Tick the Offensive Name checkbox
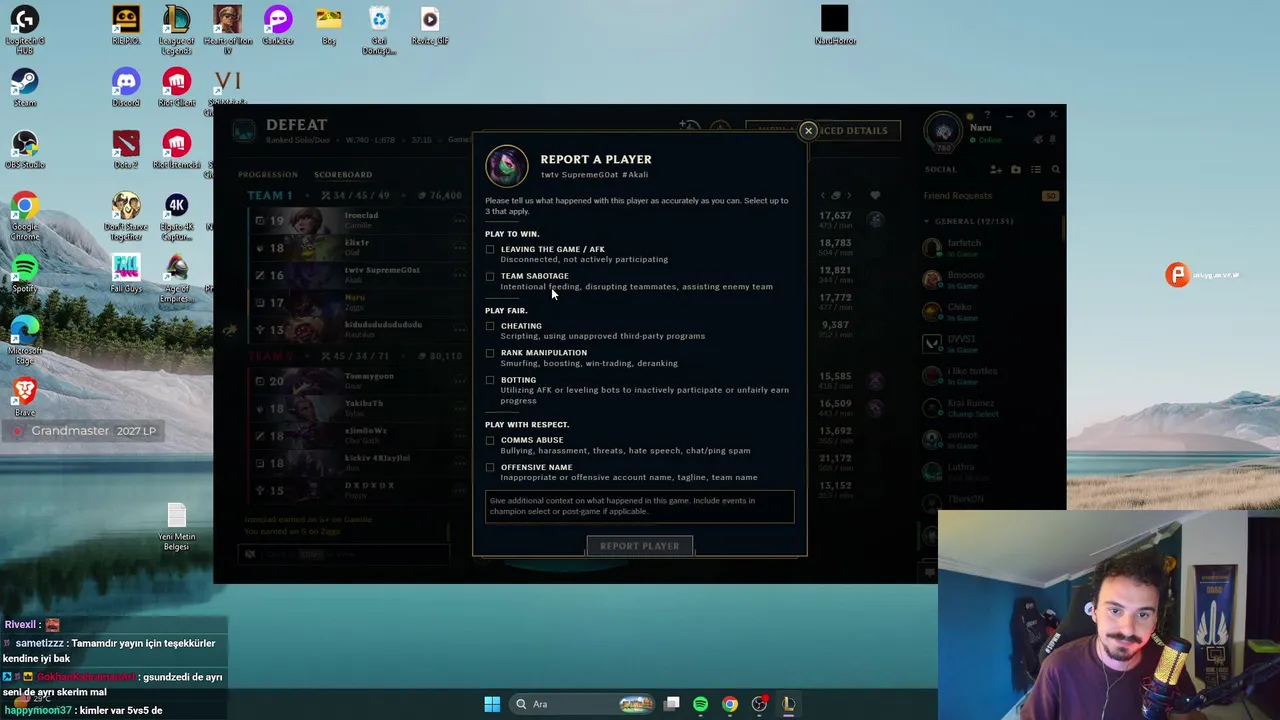The height and width of the screenshot is (720, 1280). coord(490,467)
